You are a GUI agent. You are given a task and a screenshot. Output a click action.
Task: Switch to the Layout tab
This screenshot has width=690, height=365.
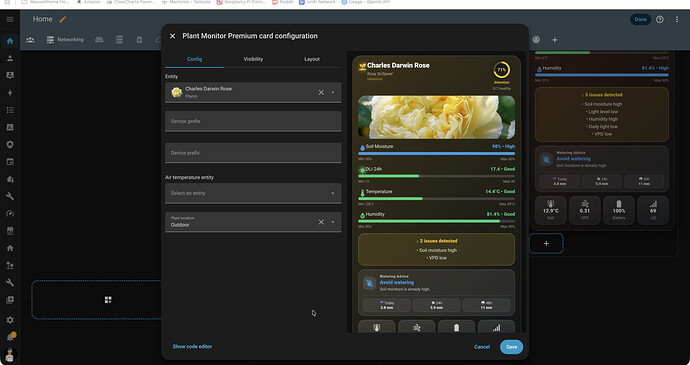tap(312, 59)
